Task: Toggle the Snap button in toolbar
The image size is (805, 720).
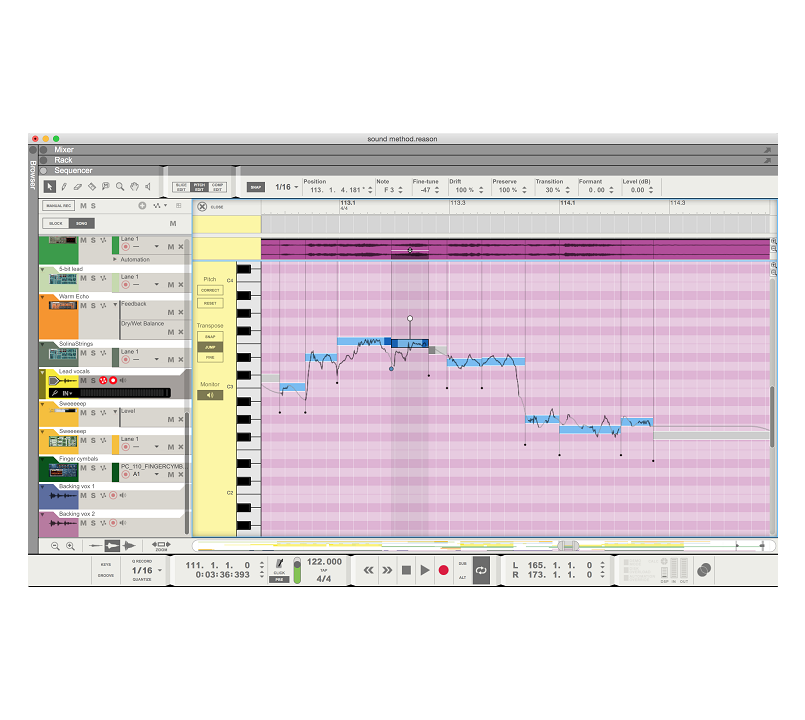Action: tap(256, 187)
